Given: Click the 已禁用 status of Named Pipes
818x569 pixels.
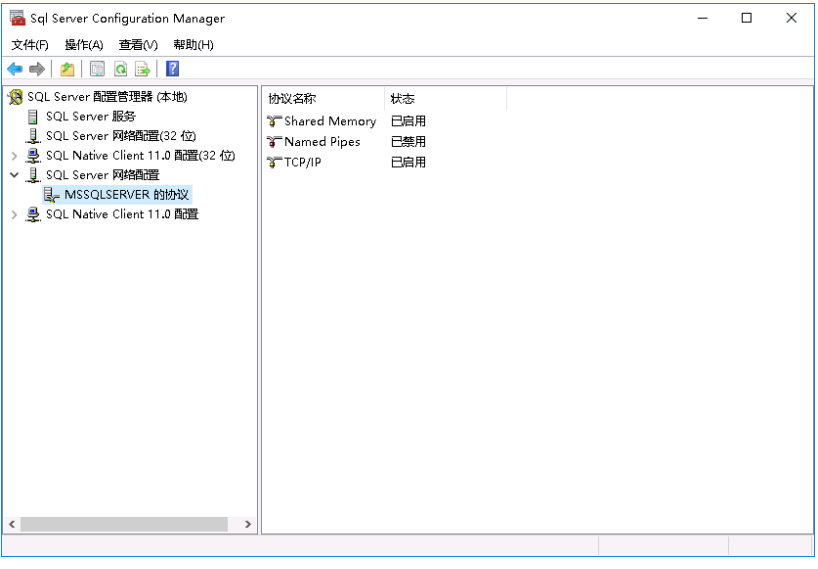Looking at the screenshot, I should coord(408,141).
